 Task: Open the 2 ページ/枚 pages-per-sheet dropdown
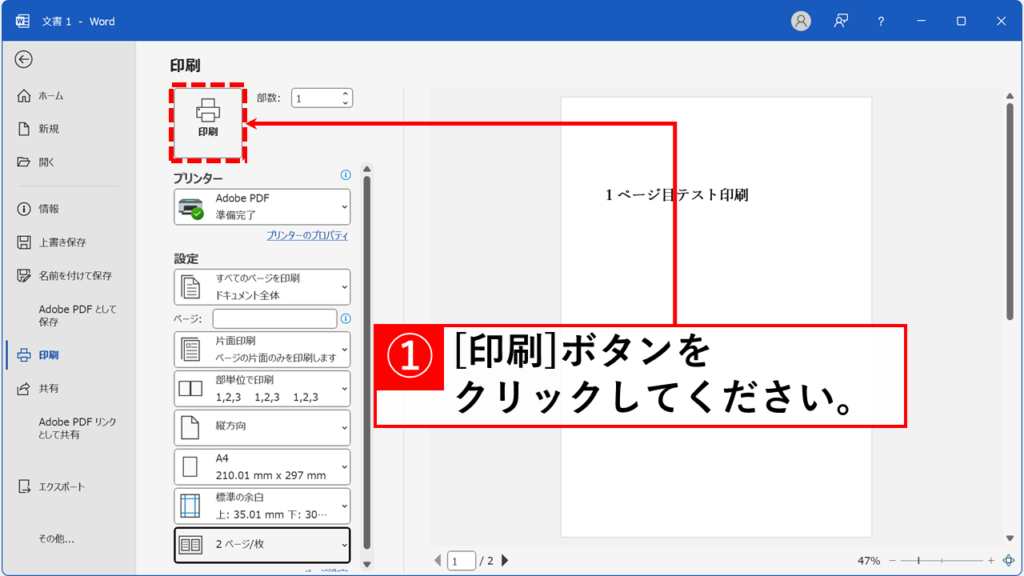coord(262,545)
